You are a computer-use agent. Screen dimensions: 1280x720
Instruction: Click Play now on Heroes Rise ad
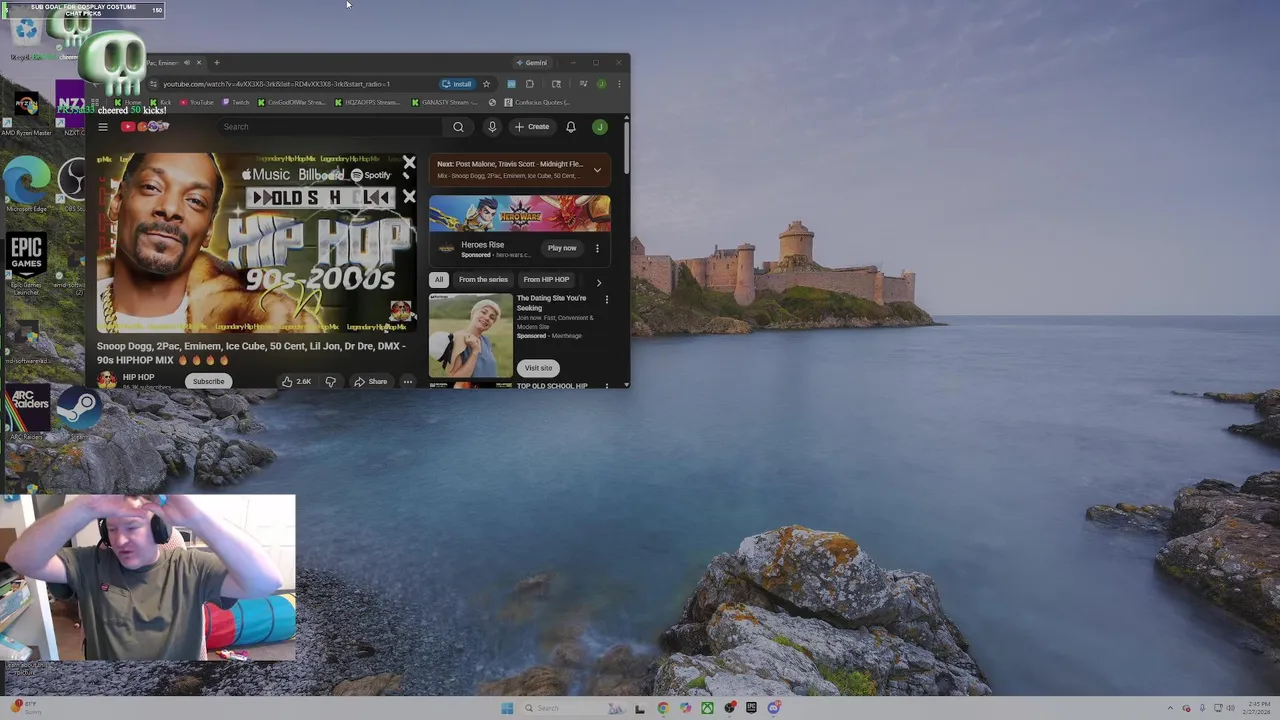click(x=562, y=248)
